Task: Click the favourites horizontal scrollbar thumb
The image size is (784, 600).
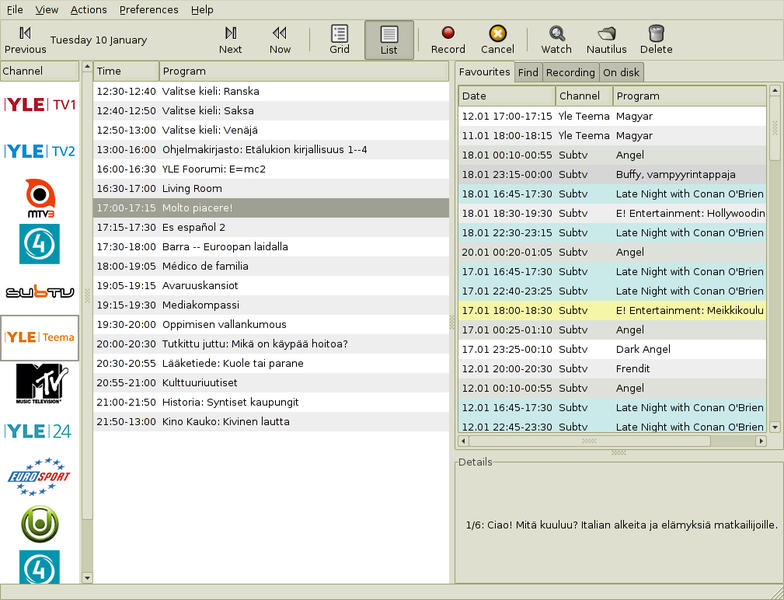Action: point(590,441)
